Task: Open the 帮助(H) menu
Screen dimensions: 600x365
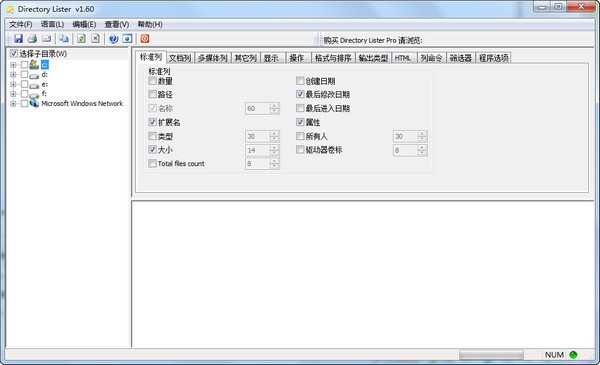Action: pyautogui.click(x=150, y=24)
